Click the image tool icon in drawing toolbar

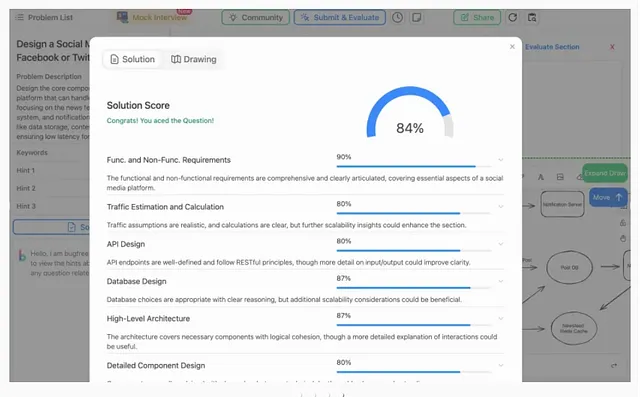tap(560, 177)
